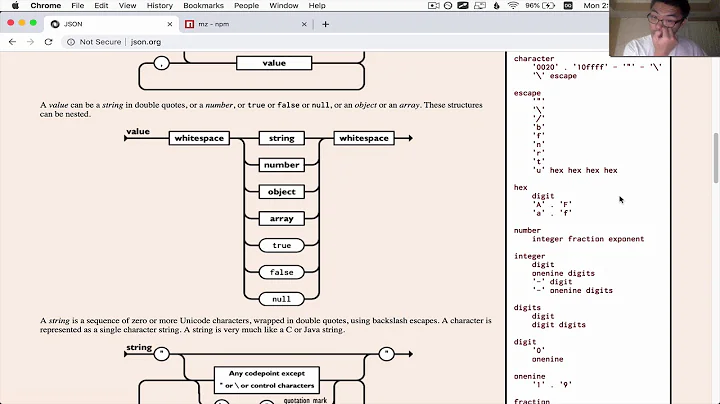Click 'Any codepoint except' box in string diagram
This screenshot has height=404, width=720.
[x=267, y=380]
